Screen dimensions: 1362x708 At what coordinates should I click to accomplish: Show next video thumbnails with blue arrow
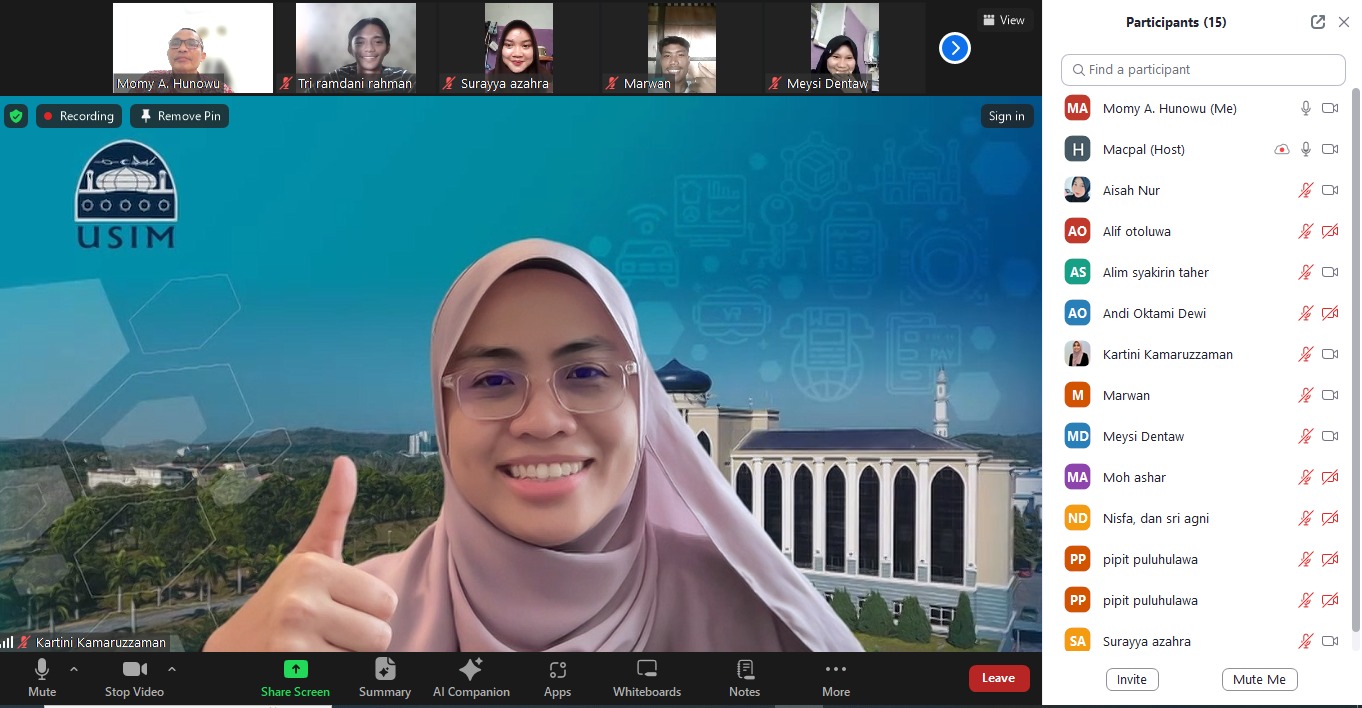click(954, 47)
